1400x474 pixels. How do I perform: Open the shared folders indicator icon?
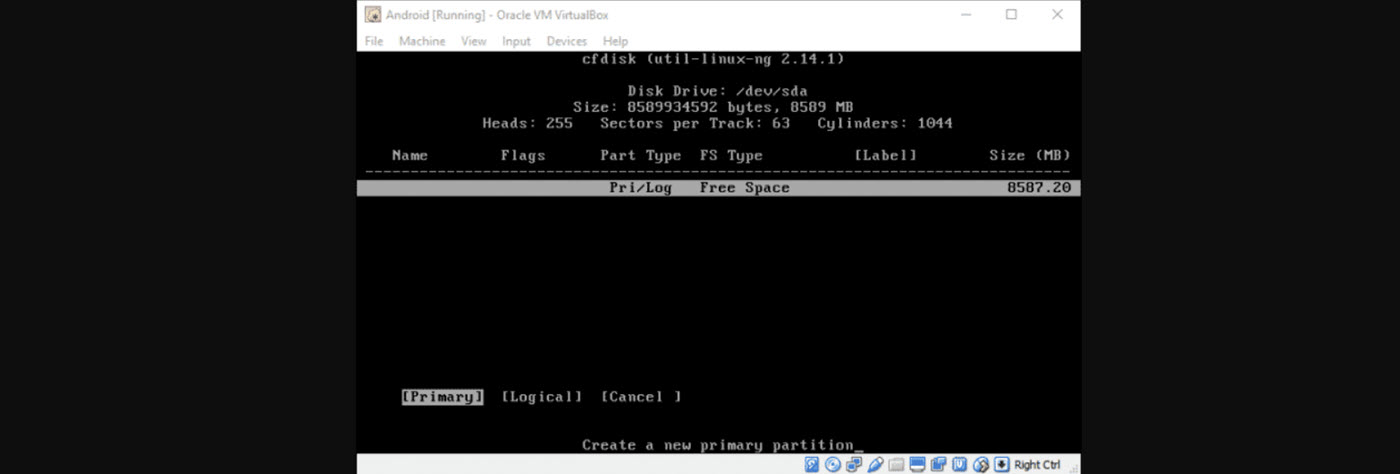click(896, 464)
